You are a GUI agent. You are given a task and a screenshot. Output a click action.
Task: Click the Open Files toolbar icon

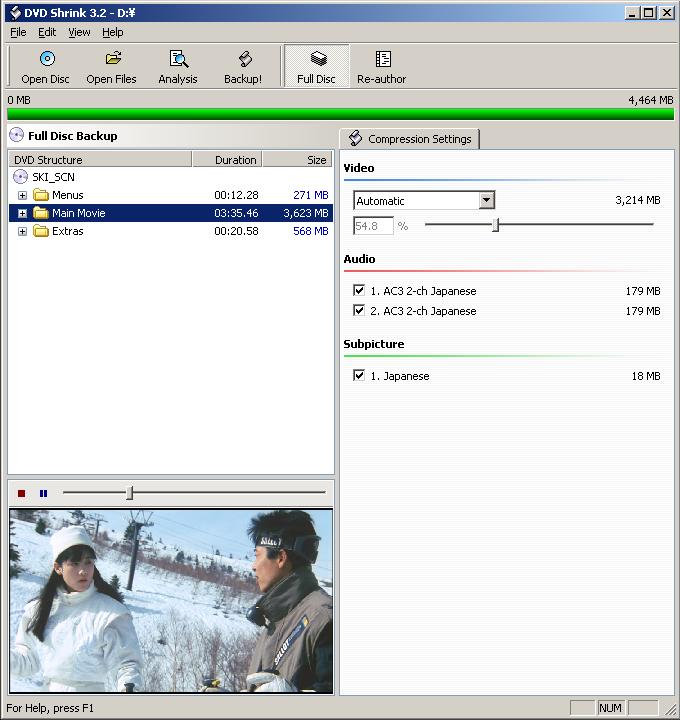pos(113,59)
